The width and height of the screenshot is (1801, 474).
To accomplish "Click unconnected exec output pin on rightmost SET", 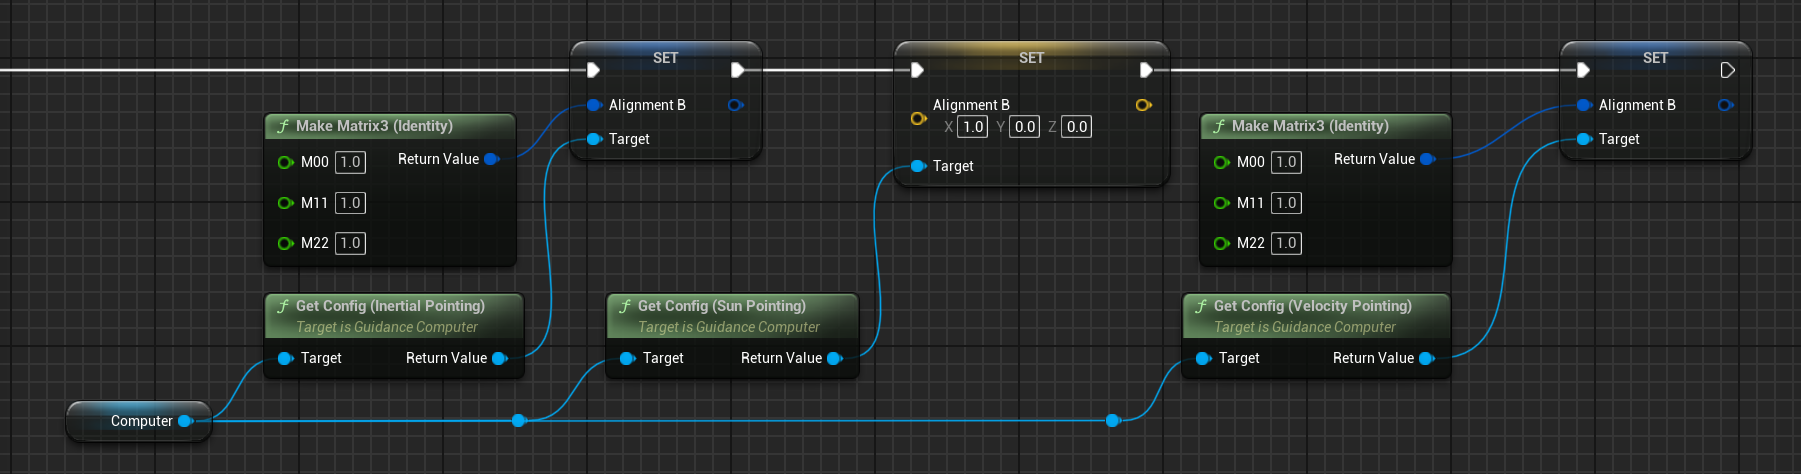I will tap(1727, 70).
